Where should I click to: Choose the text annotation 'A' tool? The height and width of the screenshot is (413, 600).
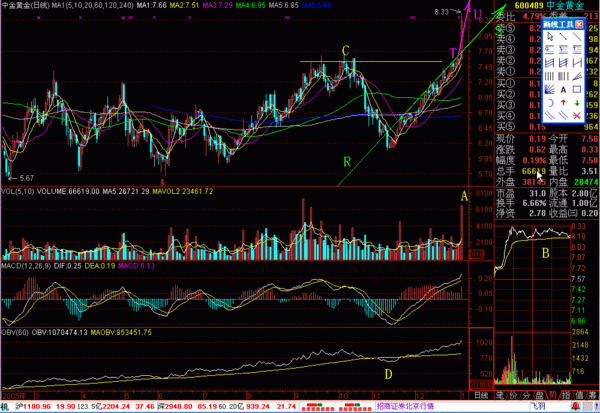(x=563, y=90)
